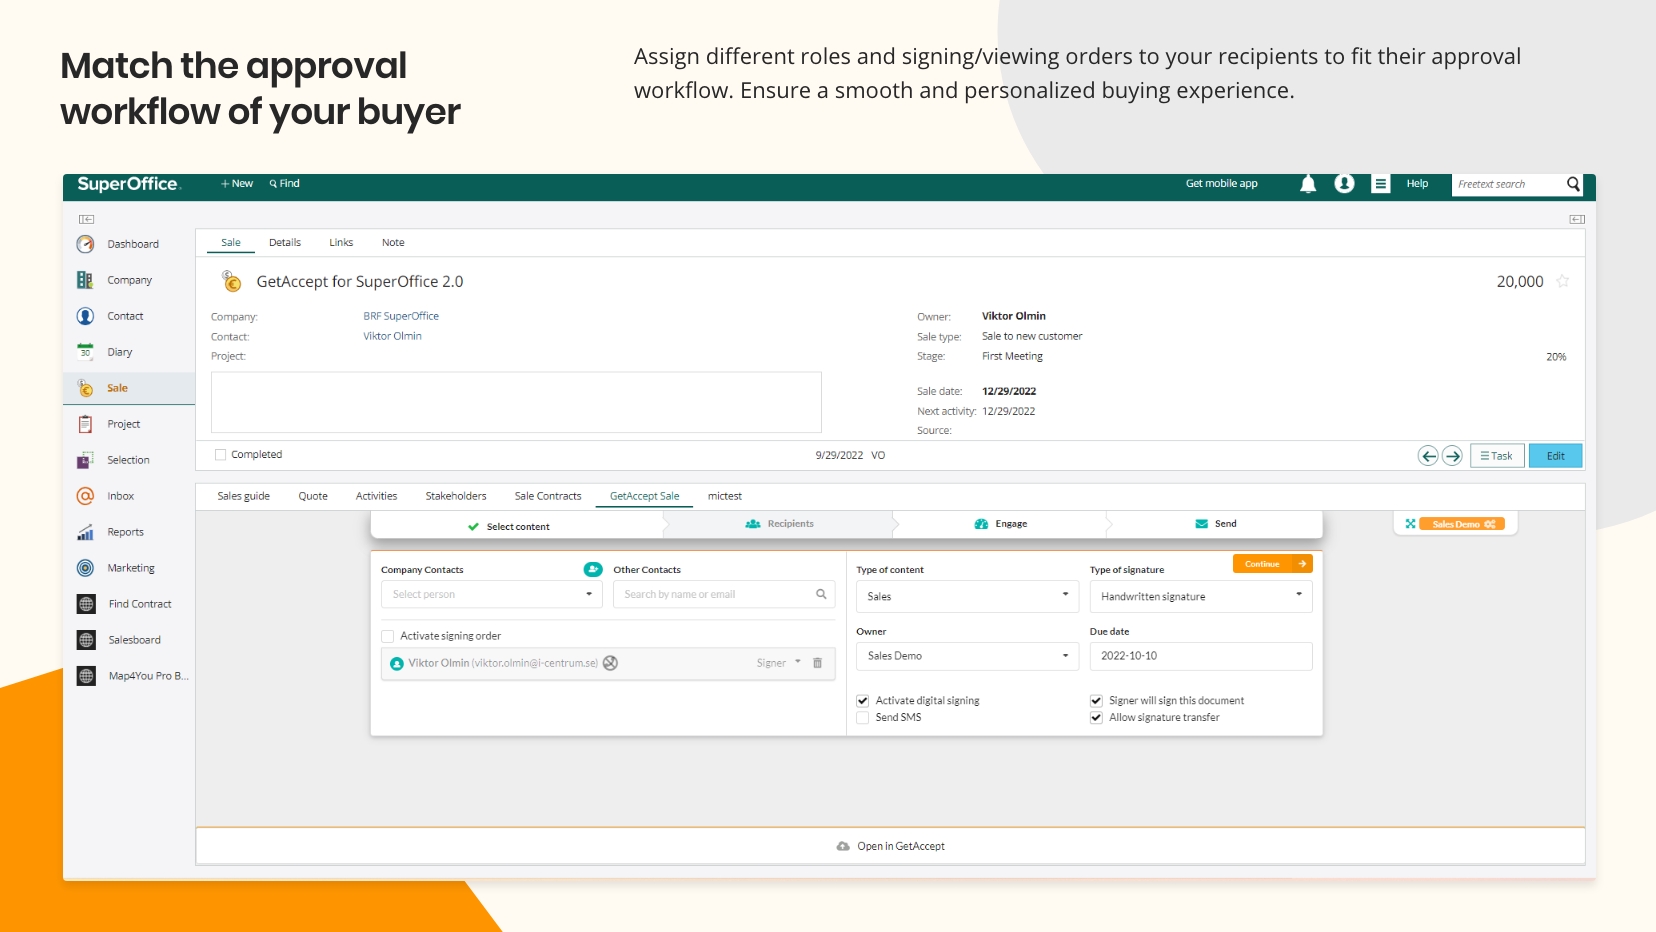Open the Company module icon
This screenshot has width=1656, height=932.
86,280
